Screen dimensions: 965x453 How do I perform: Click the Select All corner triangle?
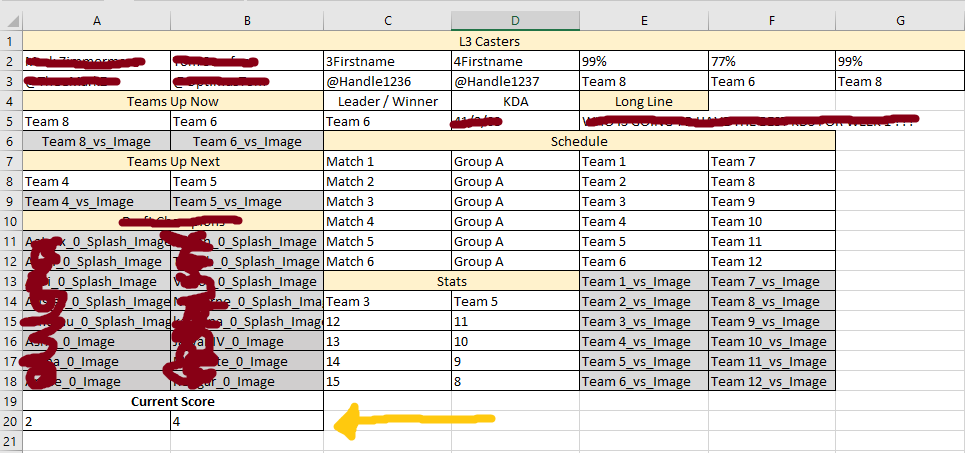(12, 22)
